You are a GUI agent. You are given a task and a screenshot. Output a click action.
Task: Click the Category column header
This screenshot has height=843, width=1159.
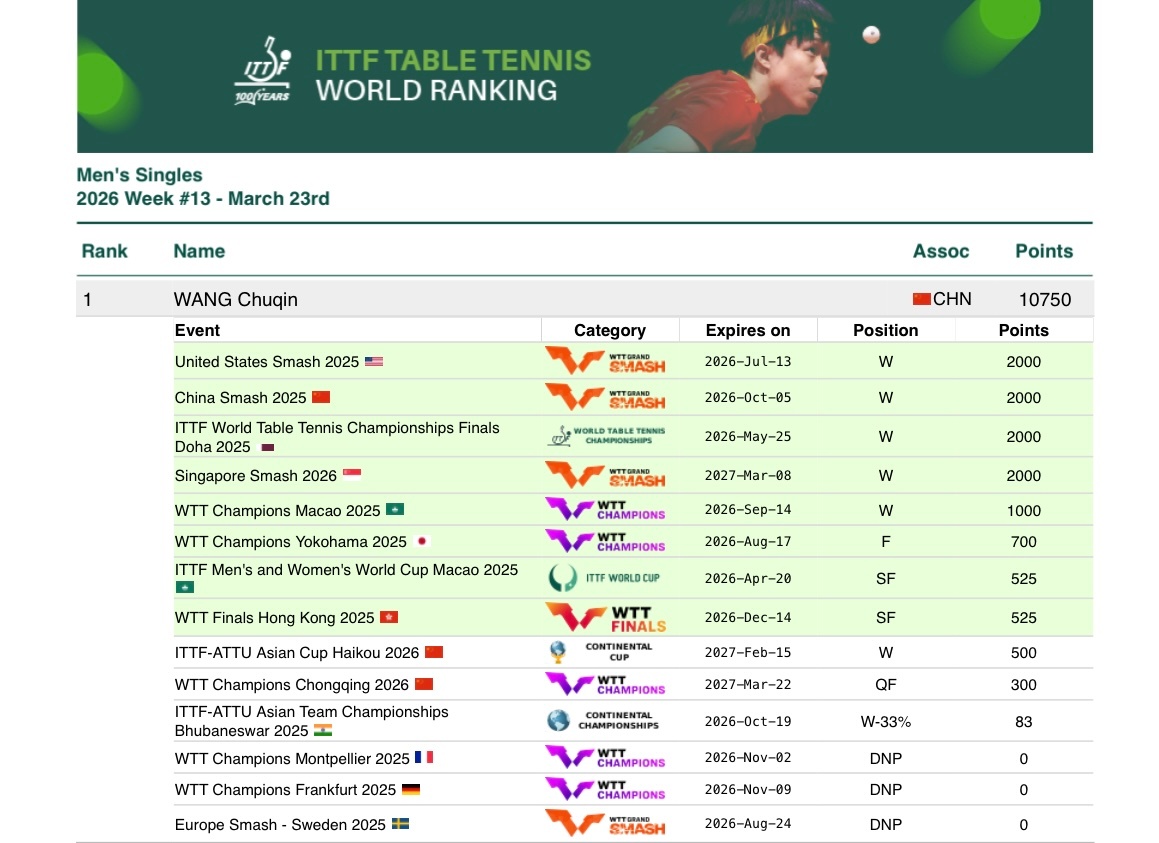tap(610, 331)
